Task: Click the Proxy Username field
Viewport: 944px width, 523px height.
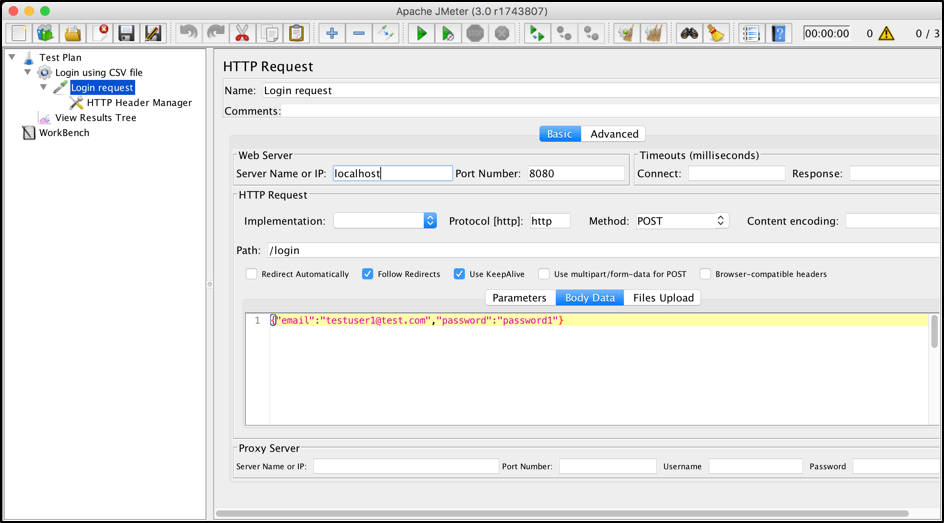Action: pyautogui.click(x=756, y=466)
